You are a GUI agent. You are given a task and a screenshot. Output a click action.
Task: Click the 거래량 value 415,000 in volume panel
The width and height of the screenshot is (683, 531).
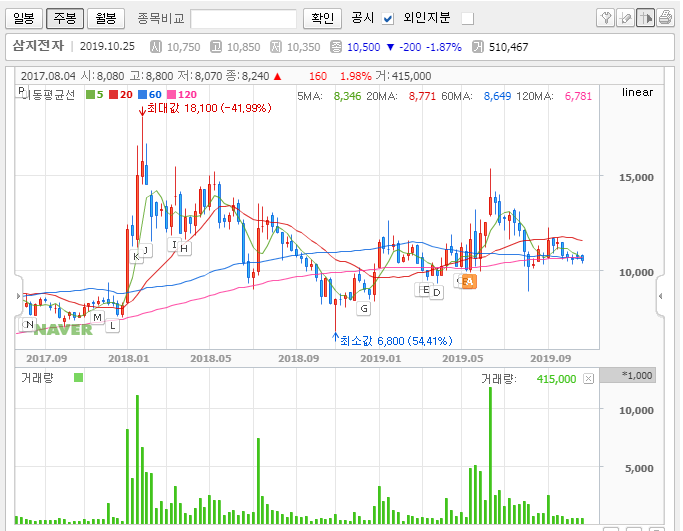pos(556,379)
